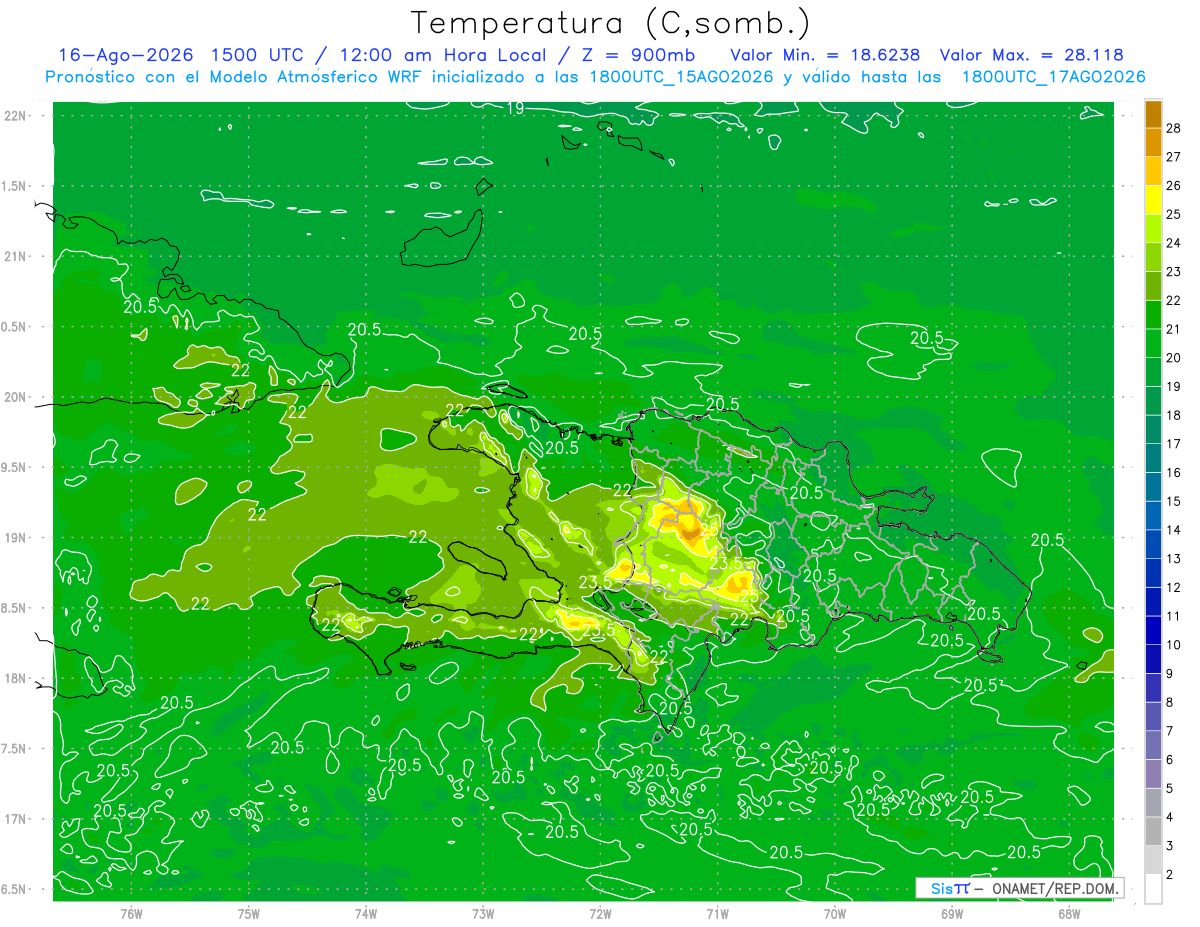Click the '75W' longitude axis label
The height and width of the screenshot is (927, 1200).
pos(249,914)
